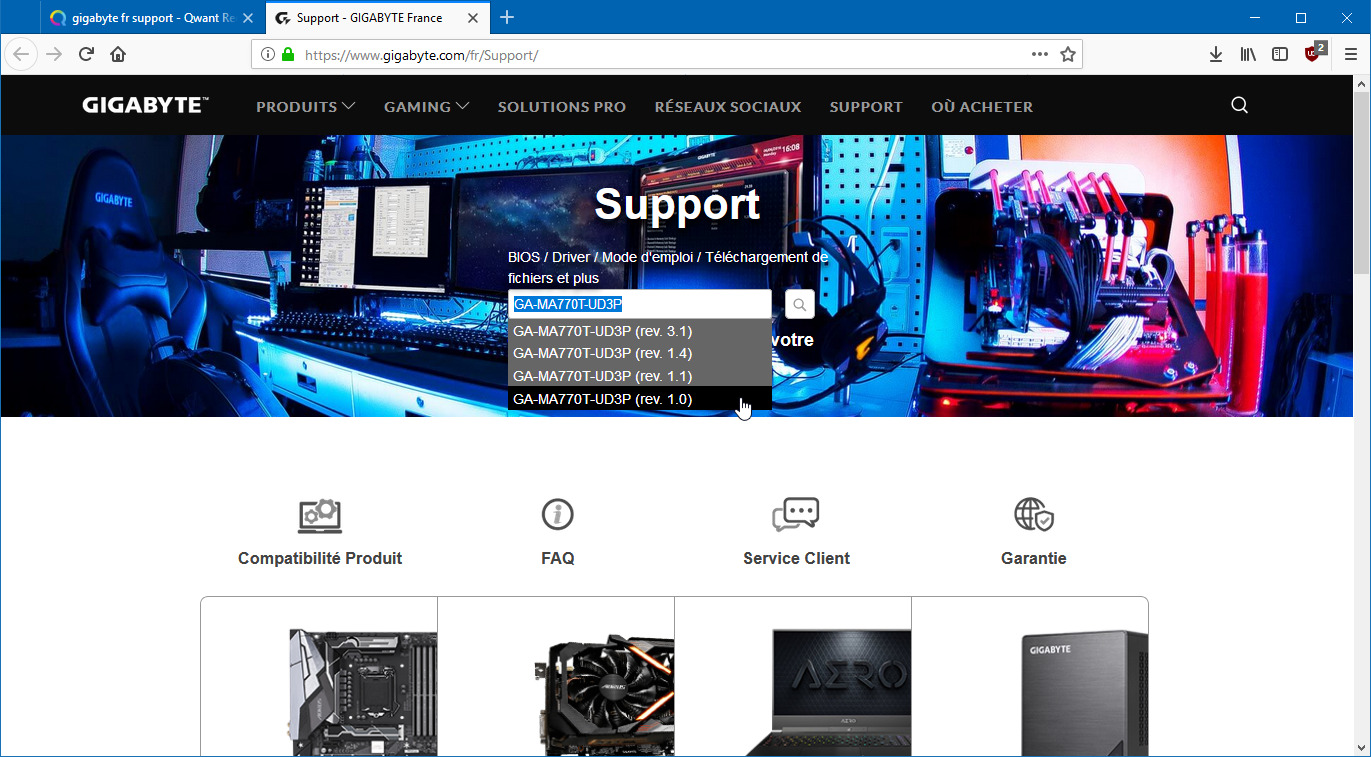
Task: Select the motherboard product category thumbnail
Action: coord(363,692)
